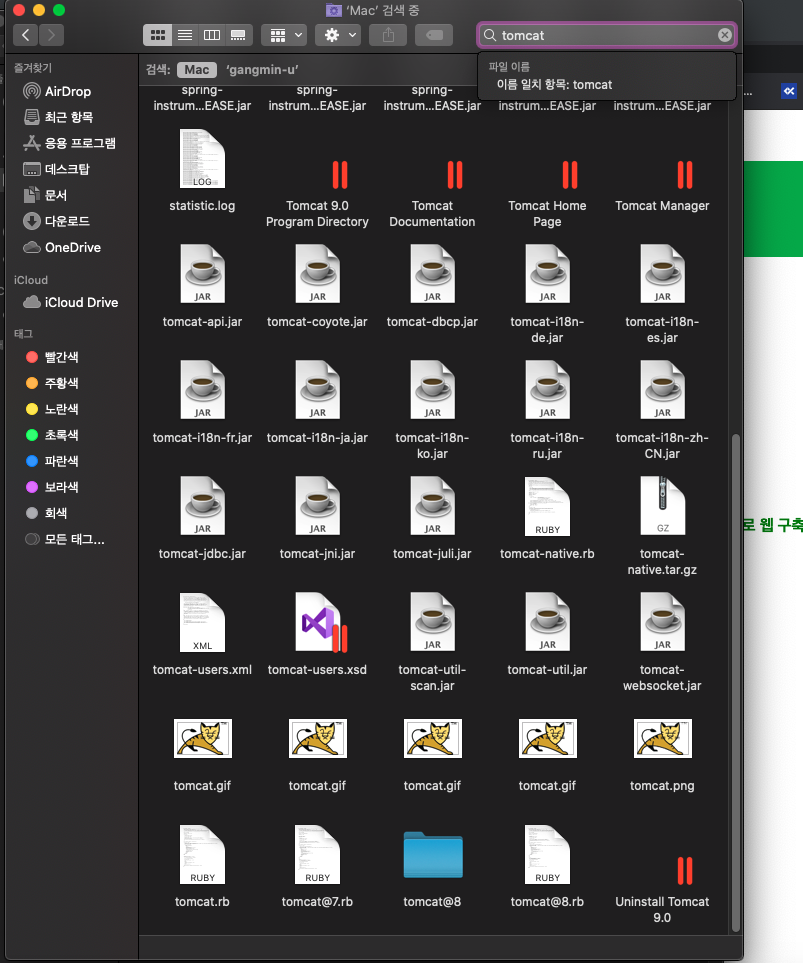Open the group-by arrangement dropdown
Viewport: 803px width, 963px height.
284,35
